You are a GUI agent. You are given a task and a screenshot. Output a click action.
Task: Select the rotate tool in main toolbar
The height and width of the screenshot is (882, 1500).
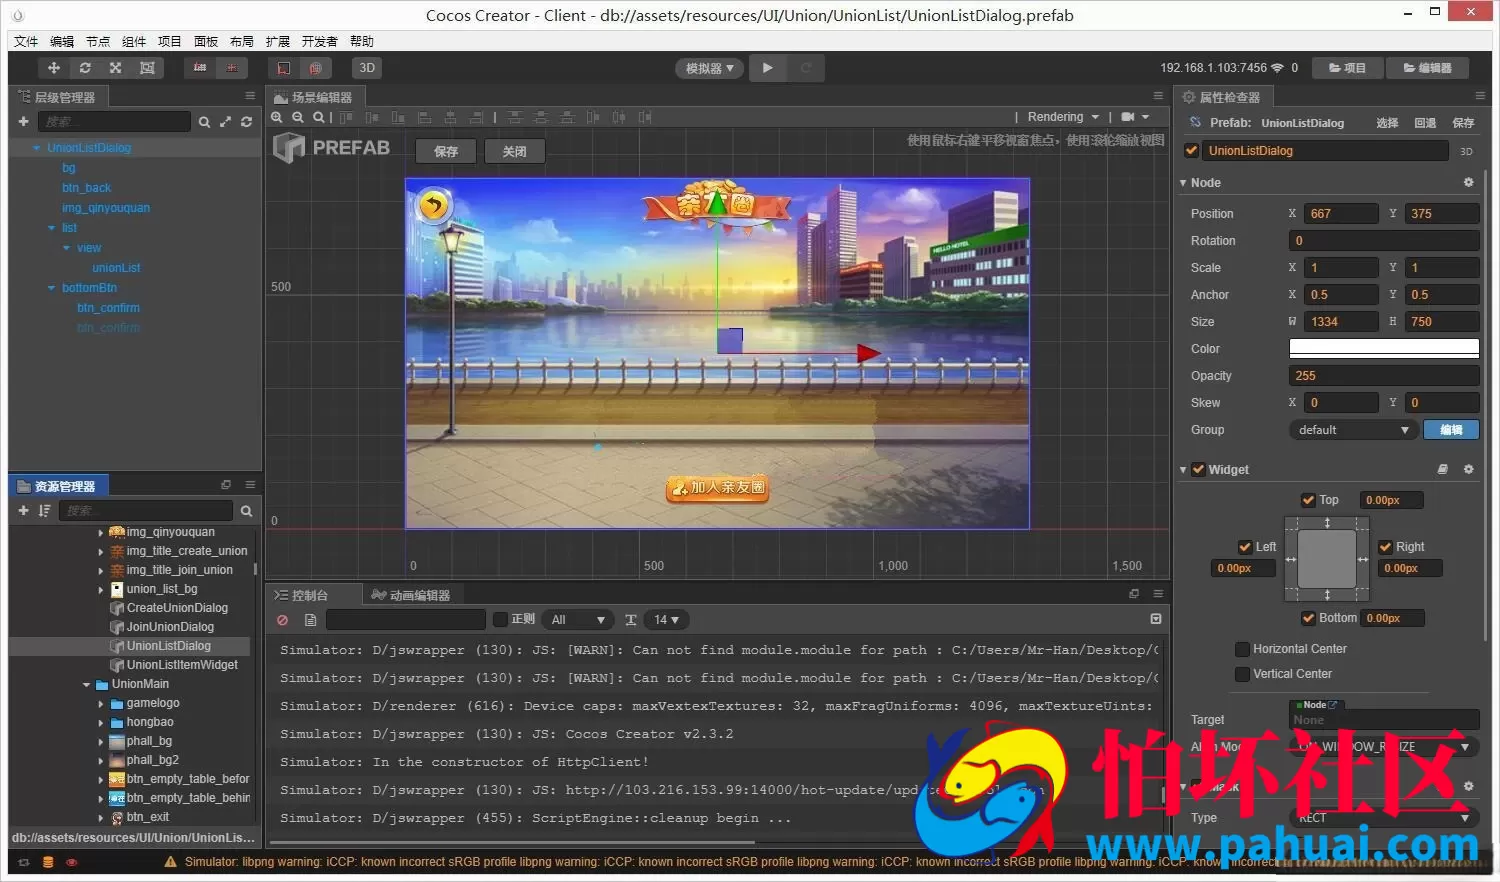(x=85, y=68)
